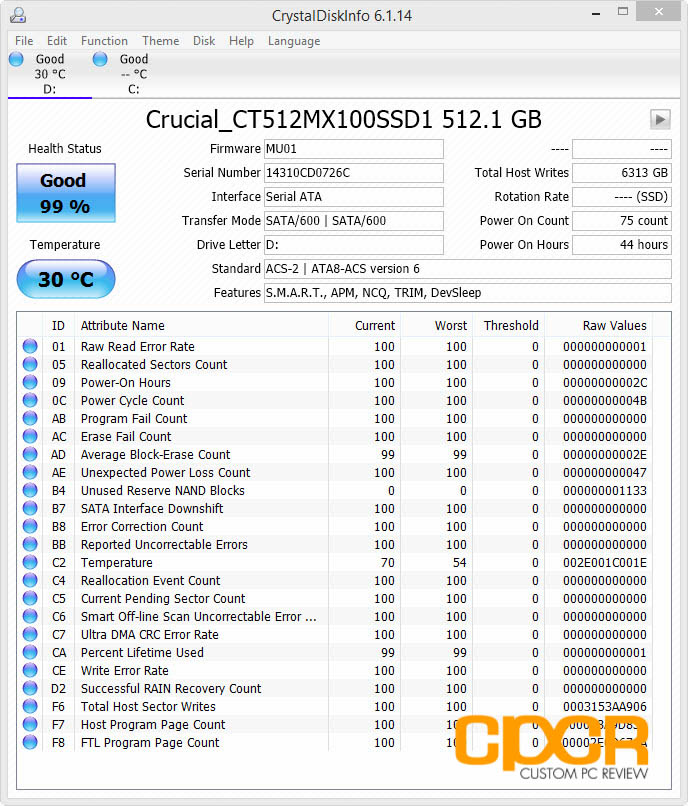This screenshot has width=688, height=806.
Task: Click the status icon for Error Correction Count
Action: (30, 526)
